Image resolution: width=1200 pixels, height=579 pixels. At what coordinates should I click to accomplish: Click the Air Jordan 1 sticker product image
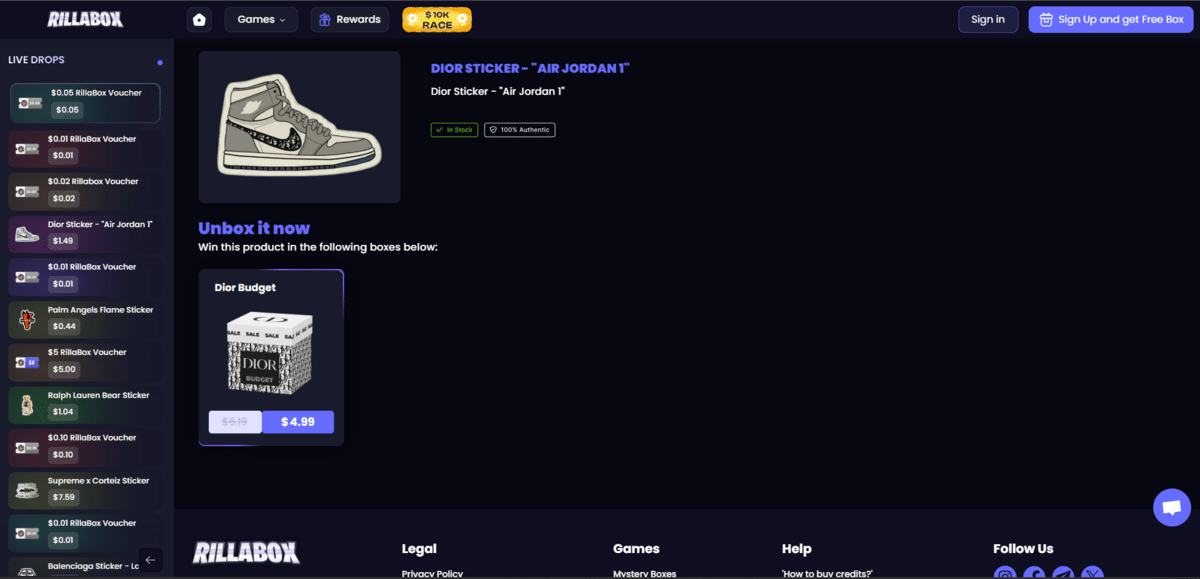(x=299, y=127)
